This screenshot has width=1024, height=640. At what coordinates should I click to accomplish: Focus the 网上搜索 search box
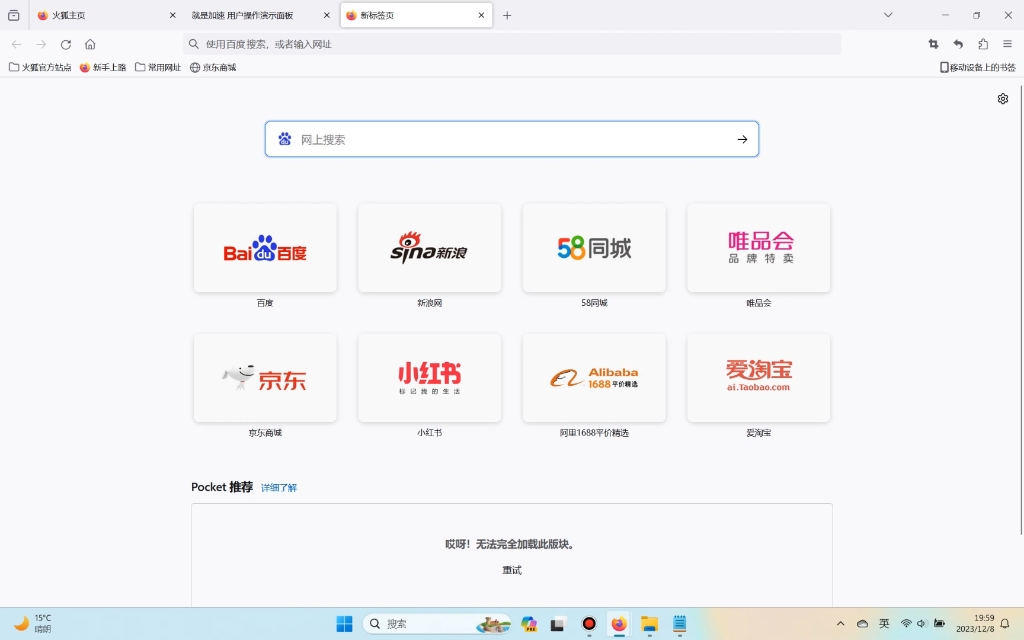(x=512, y=139)
